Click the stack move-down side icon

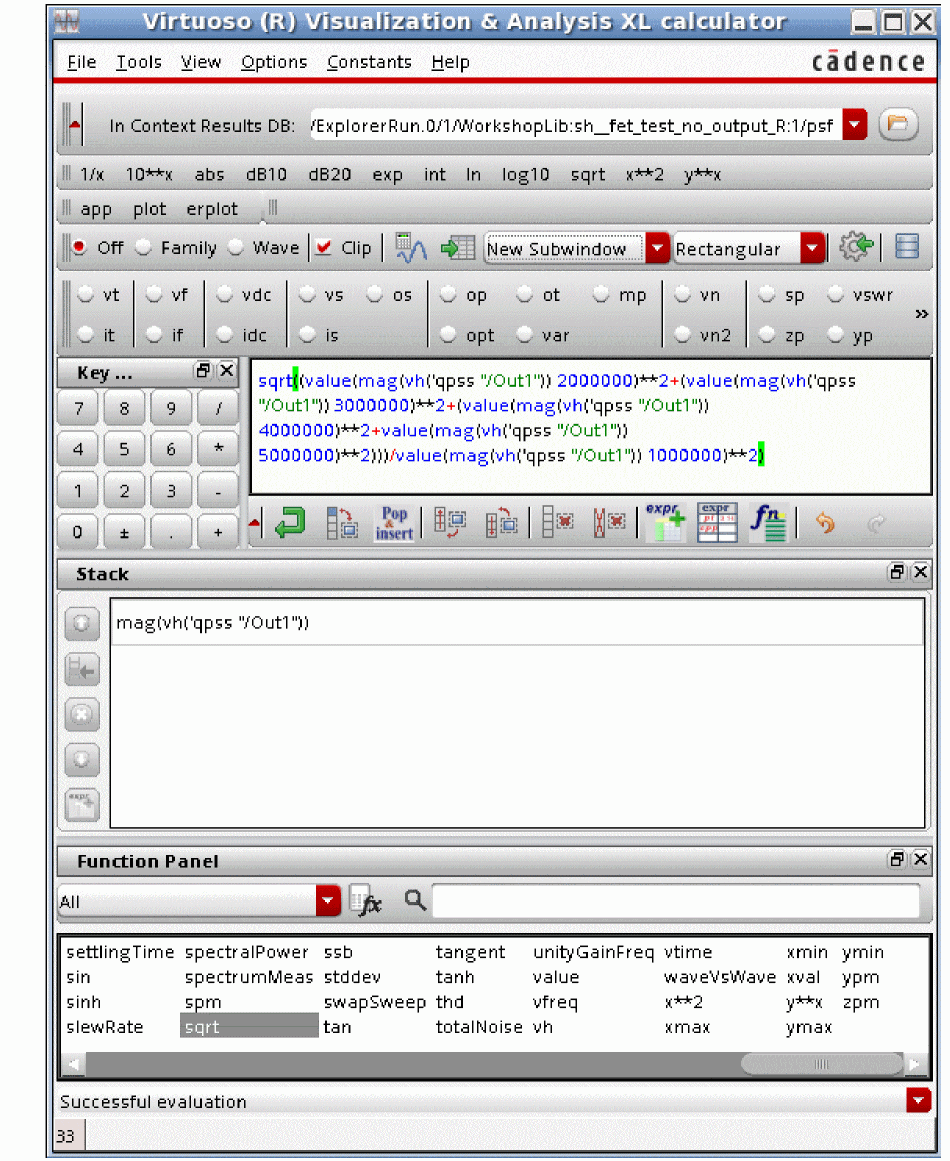[81, 760]
